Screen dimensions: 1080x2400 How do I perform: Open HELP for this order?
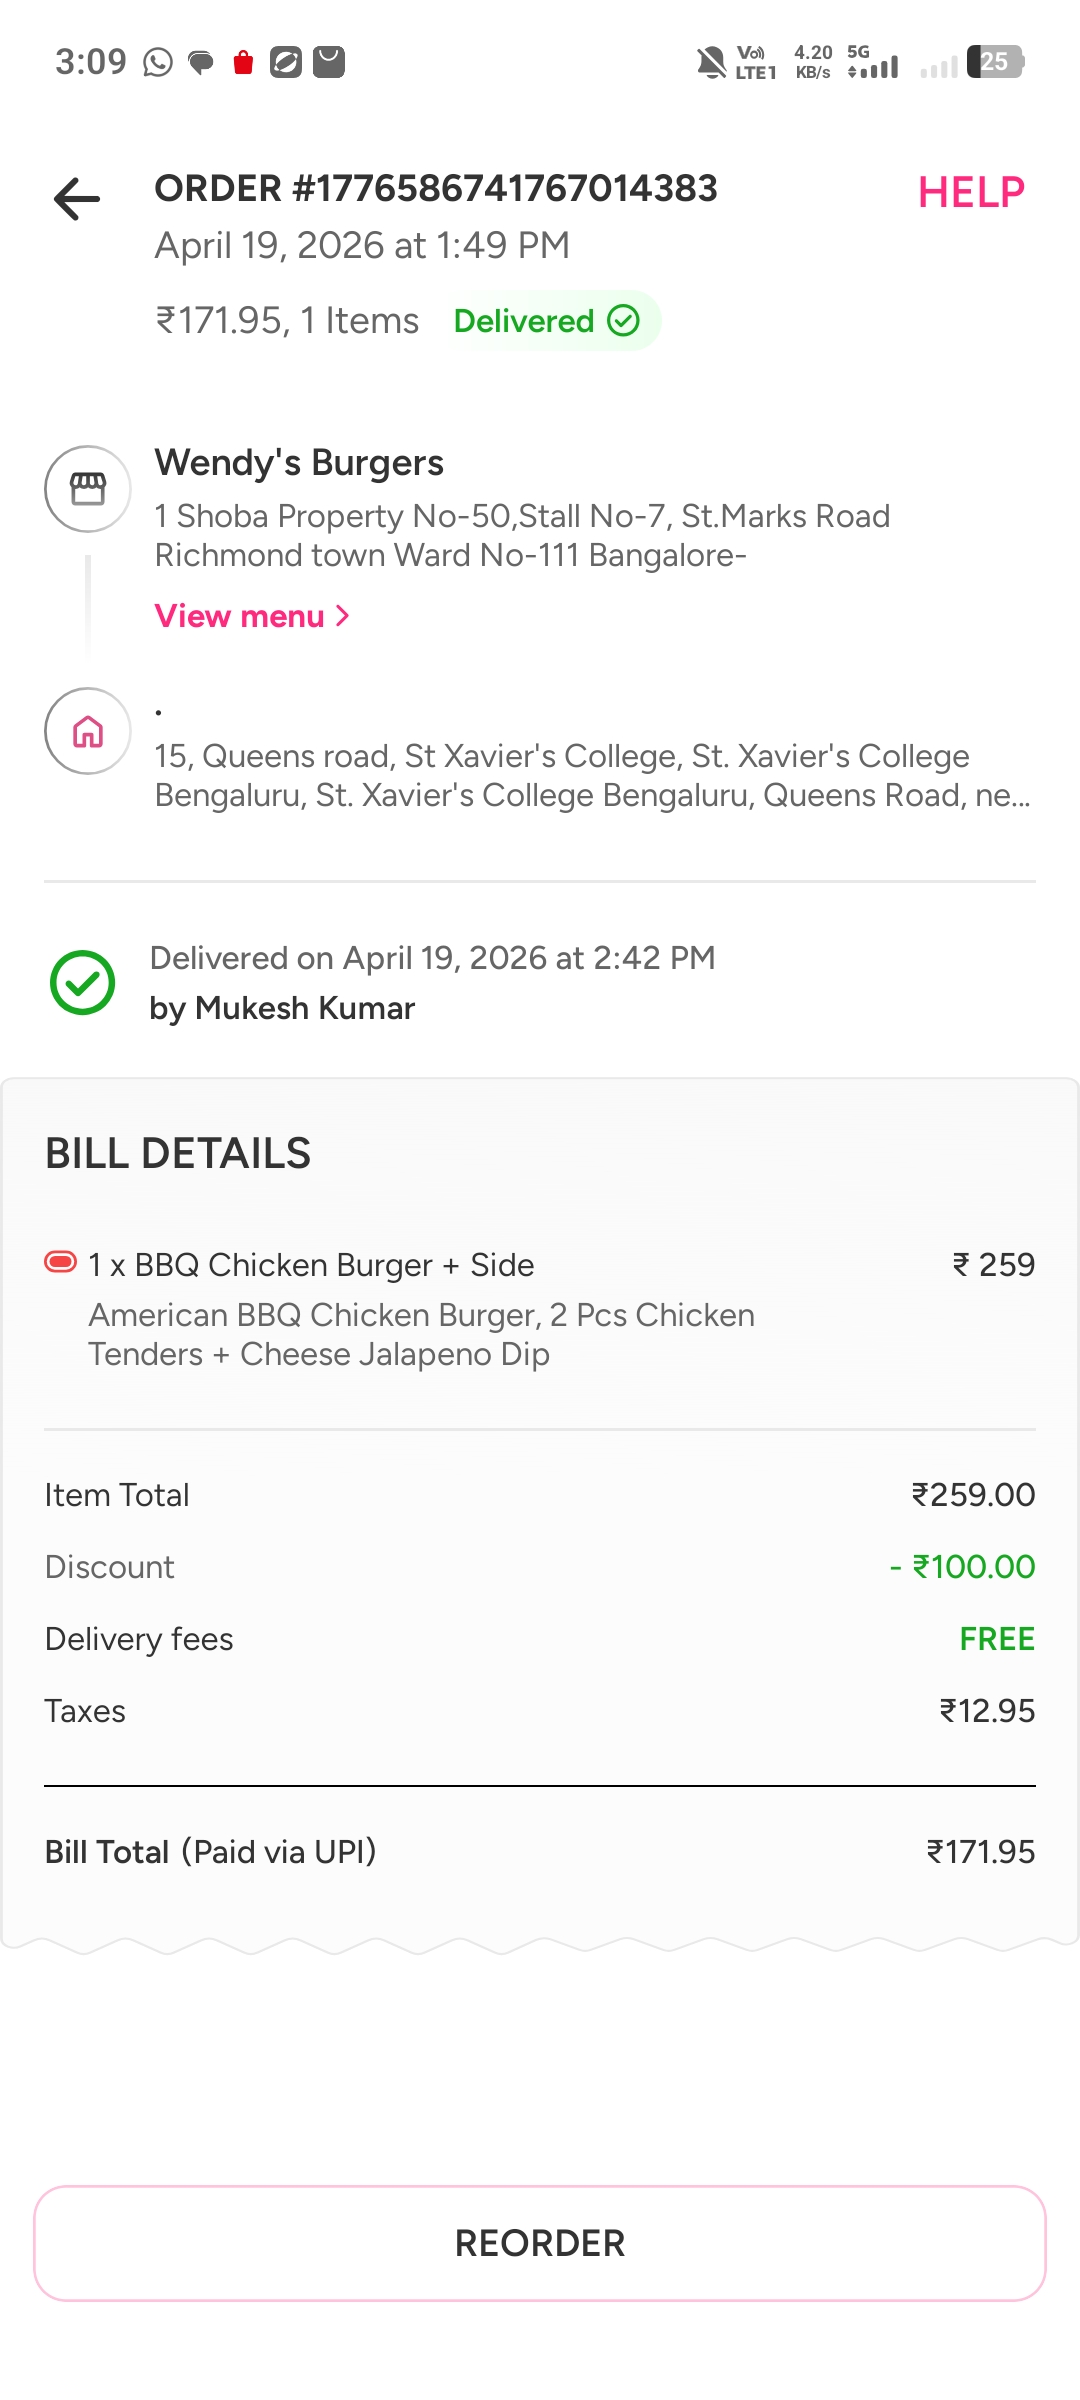[971, 192]
